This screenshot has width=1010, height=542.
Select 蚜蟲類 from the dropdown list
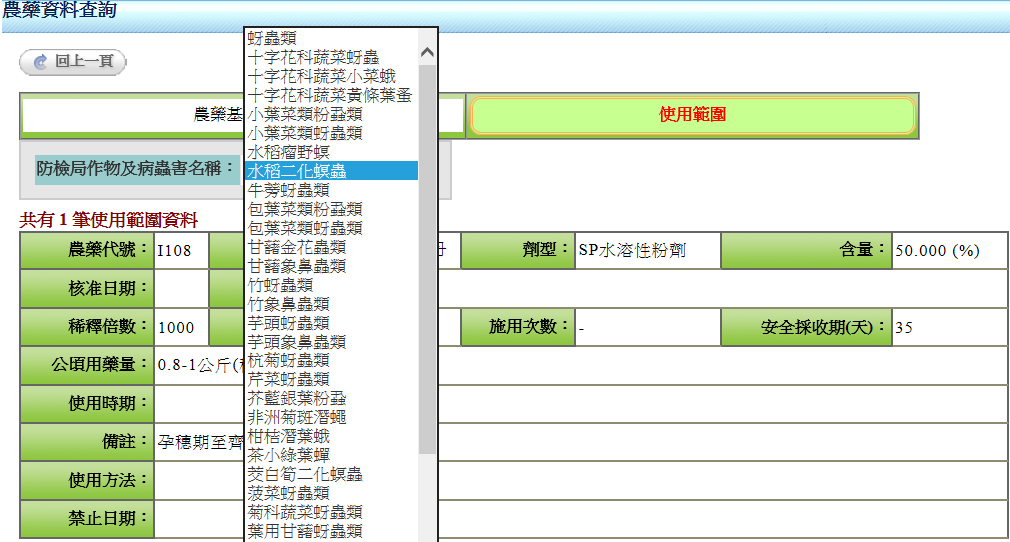[x=272, y=38]
